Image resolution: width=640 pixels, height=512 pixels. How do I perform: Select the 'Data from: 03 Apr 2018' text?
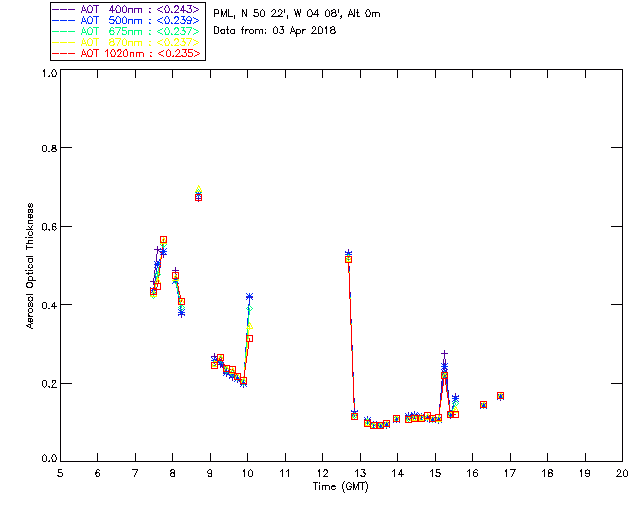coord(275,30)
